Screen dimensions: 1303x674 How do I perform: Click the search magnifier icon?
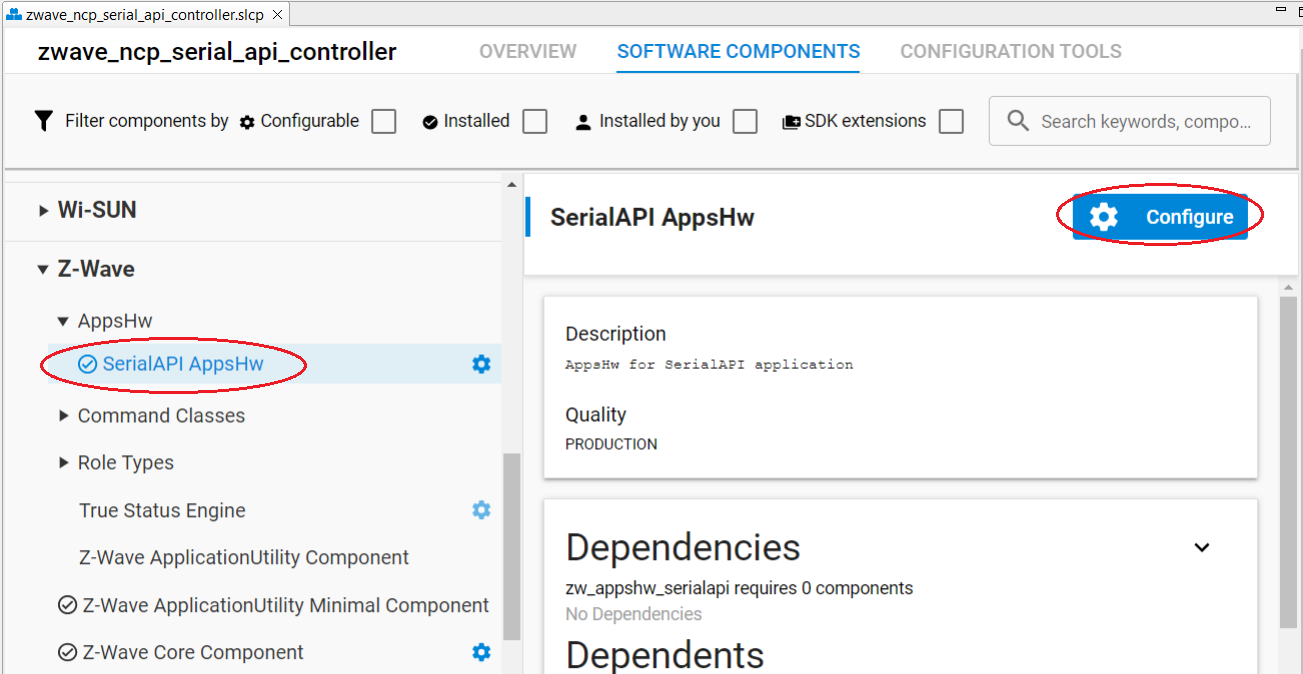(x=1018, y=120)
